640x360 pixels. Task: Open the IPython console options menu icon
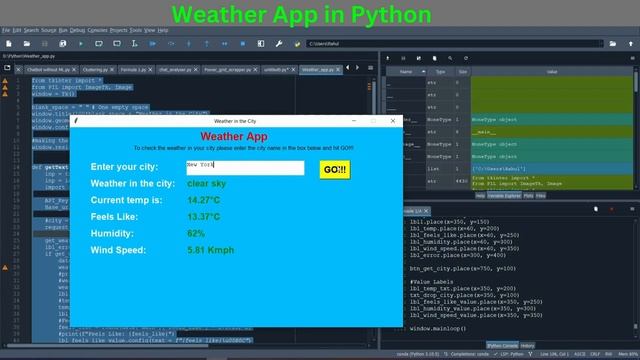click(632, 209)
